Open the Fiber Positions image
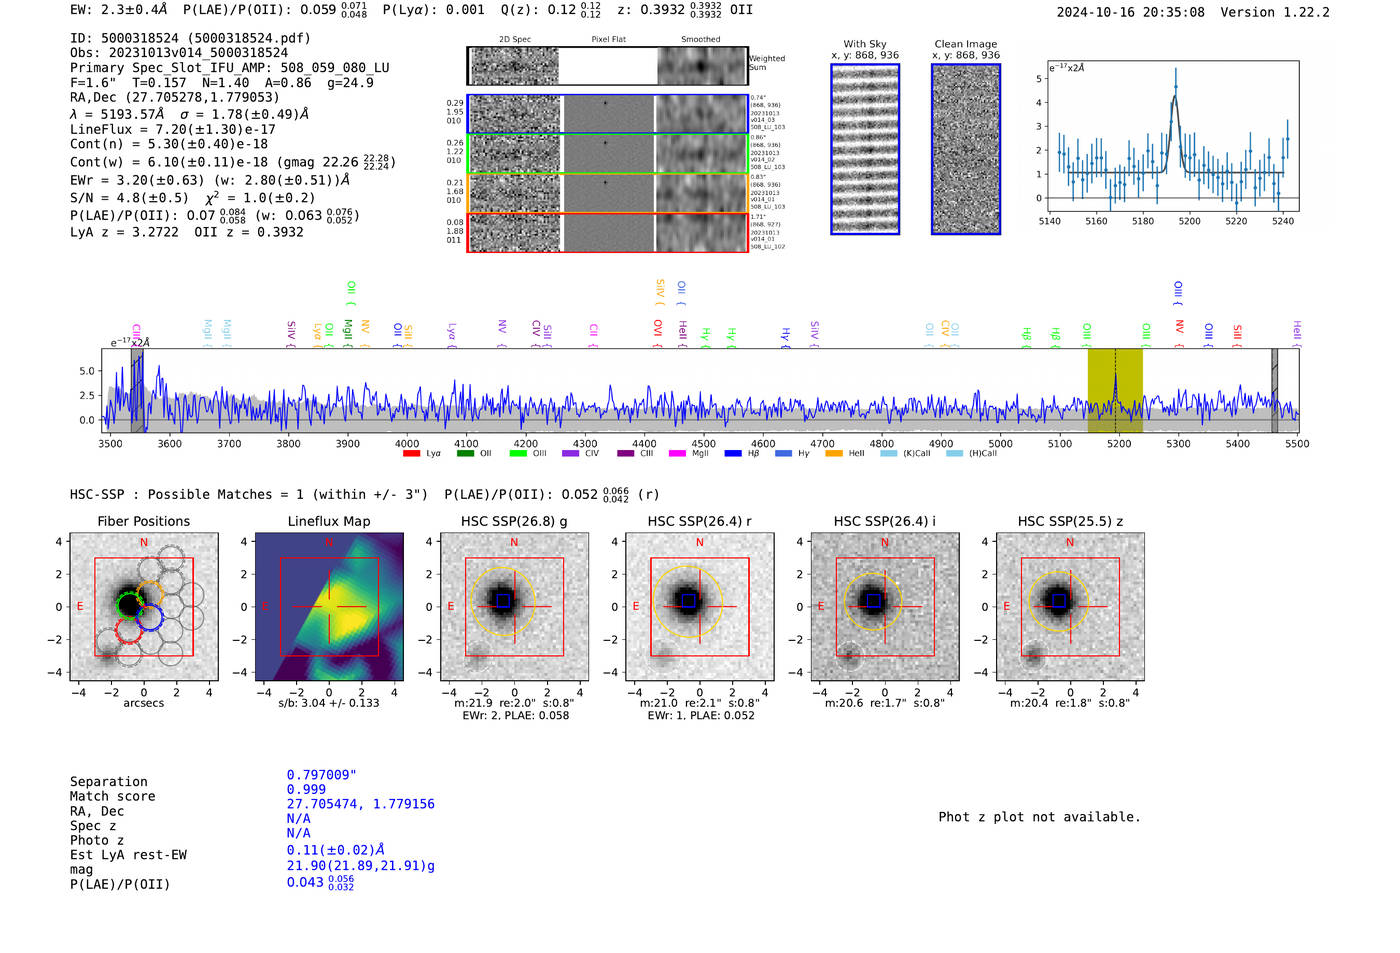The height and width of the screenshot is (953, 1400). (144, 607)
